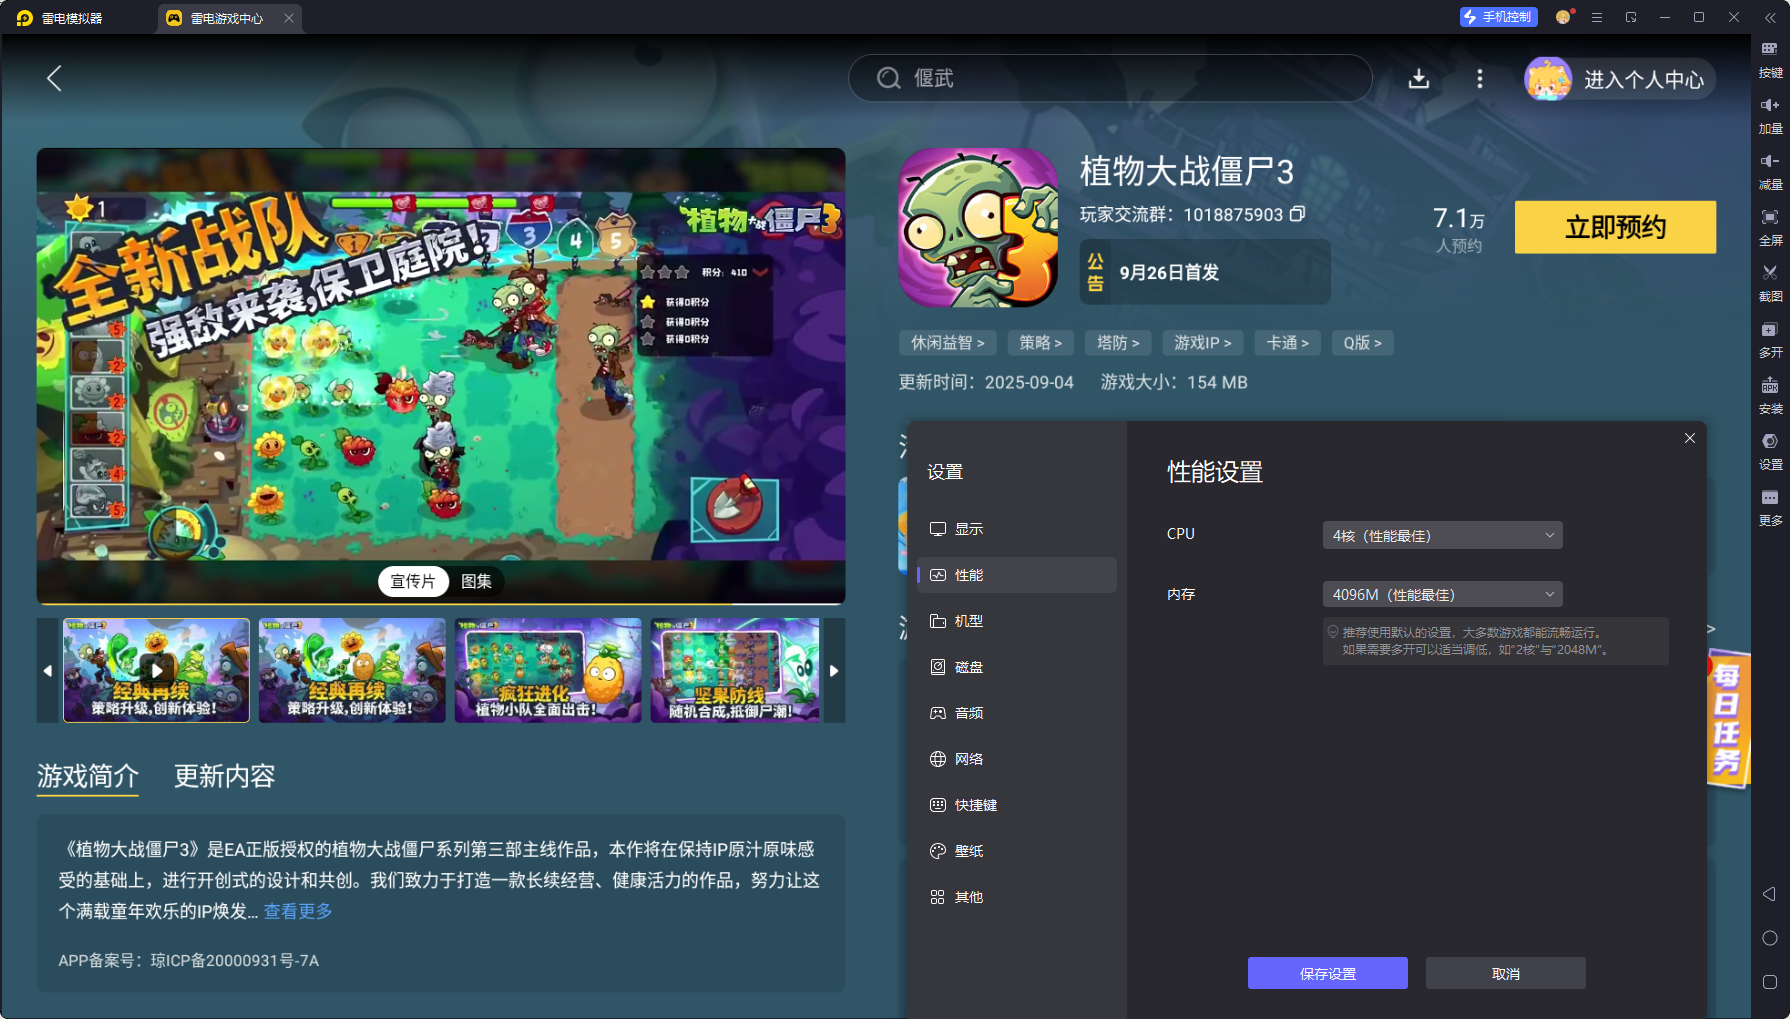Click 查看更多 link in description
This screenshot has height=1019, width=1790.
(x=298, y=911)
